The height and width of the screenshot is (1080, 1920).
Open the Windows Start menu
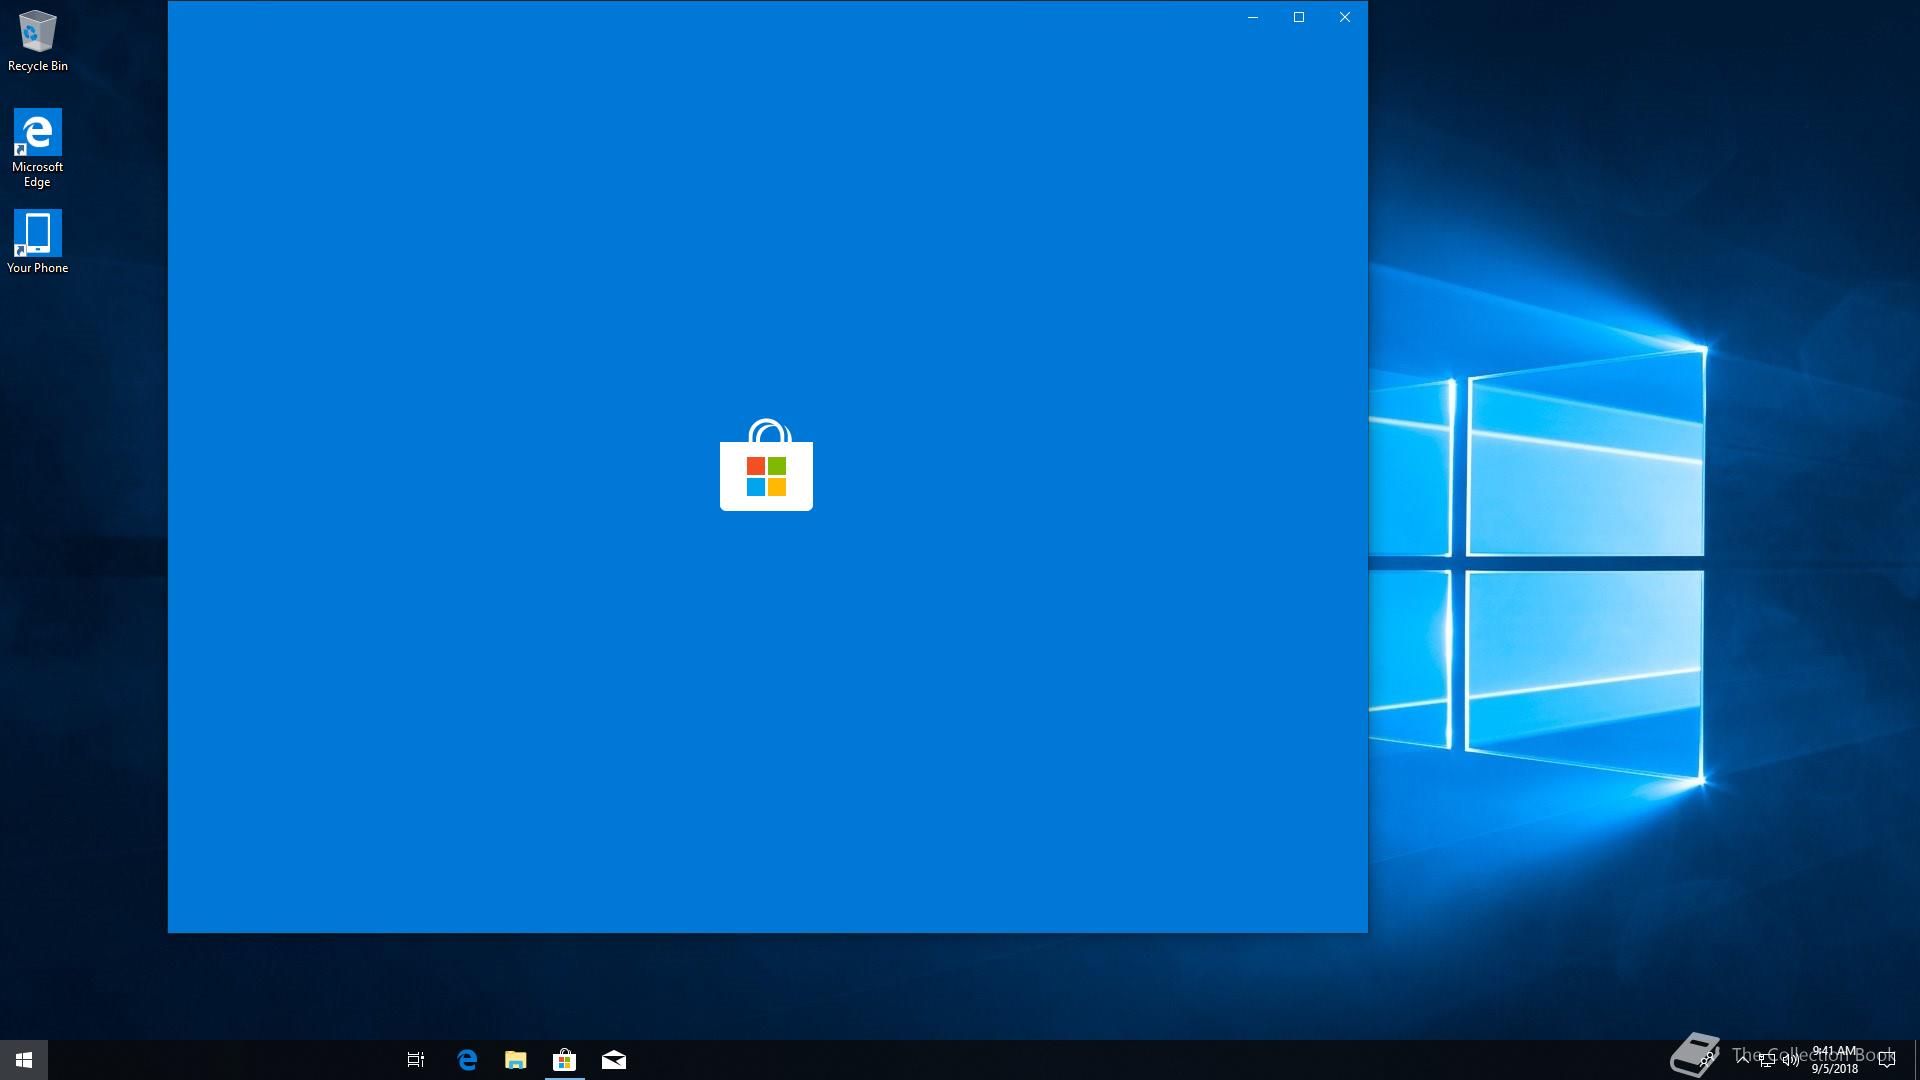[24, 1060]
